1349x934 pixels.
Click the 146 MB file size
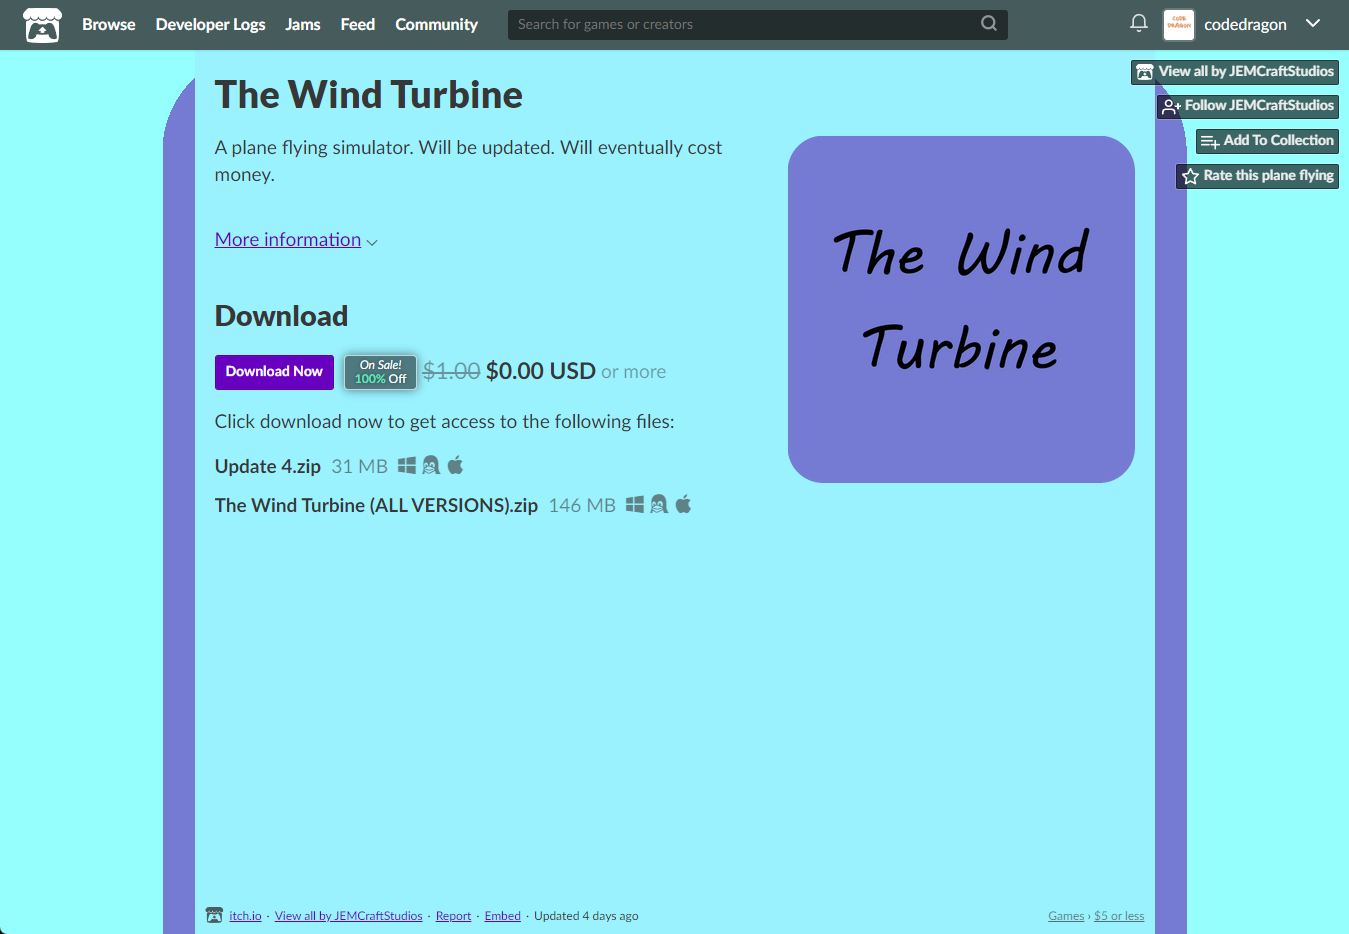[x=582, y=506]
